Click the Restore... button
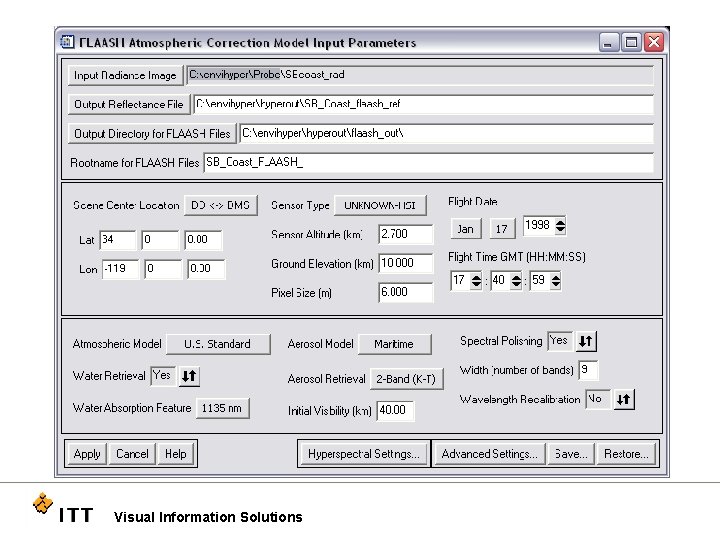Viewport: 720px width, 540px height. [x=626, y=454]
